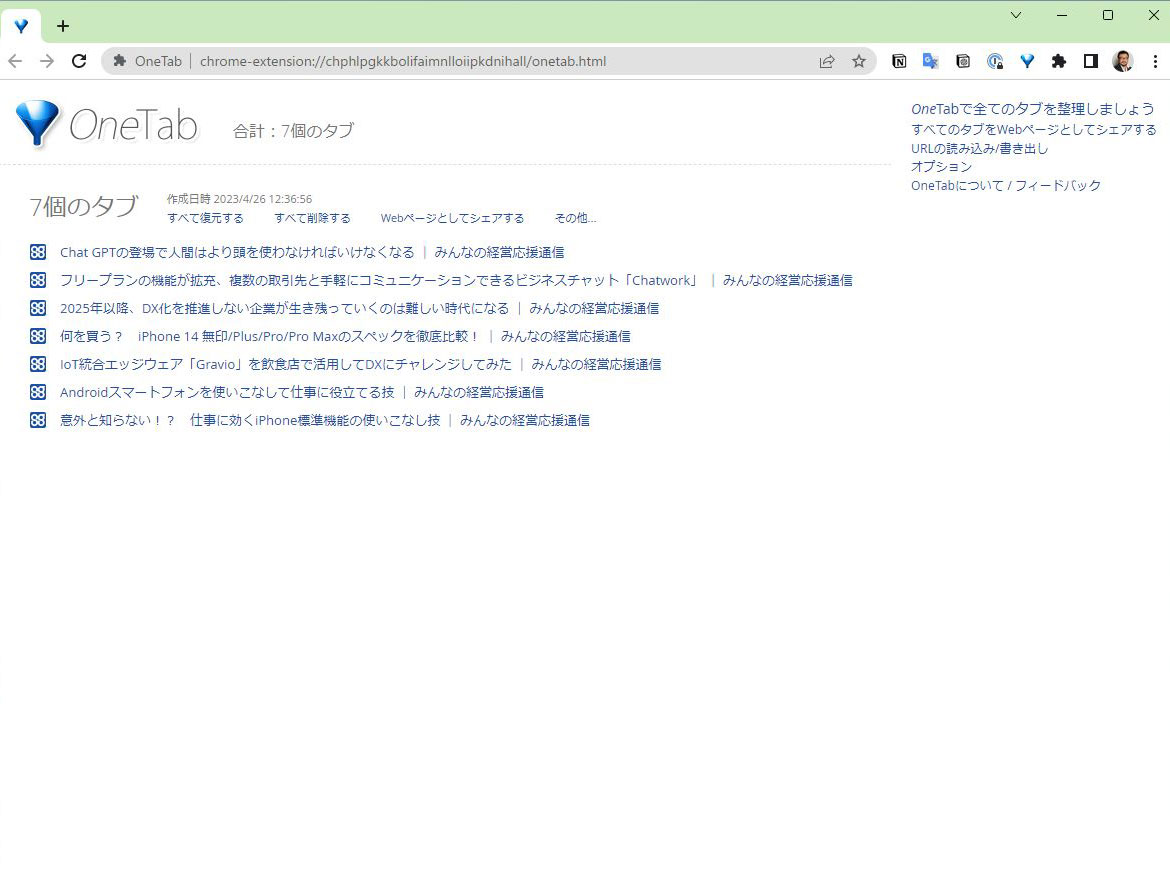This screenshot has height=888, width=1170.
Task: Reload the page
Action: pos(79,61)
